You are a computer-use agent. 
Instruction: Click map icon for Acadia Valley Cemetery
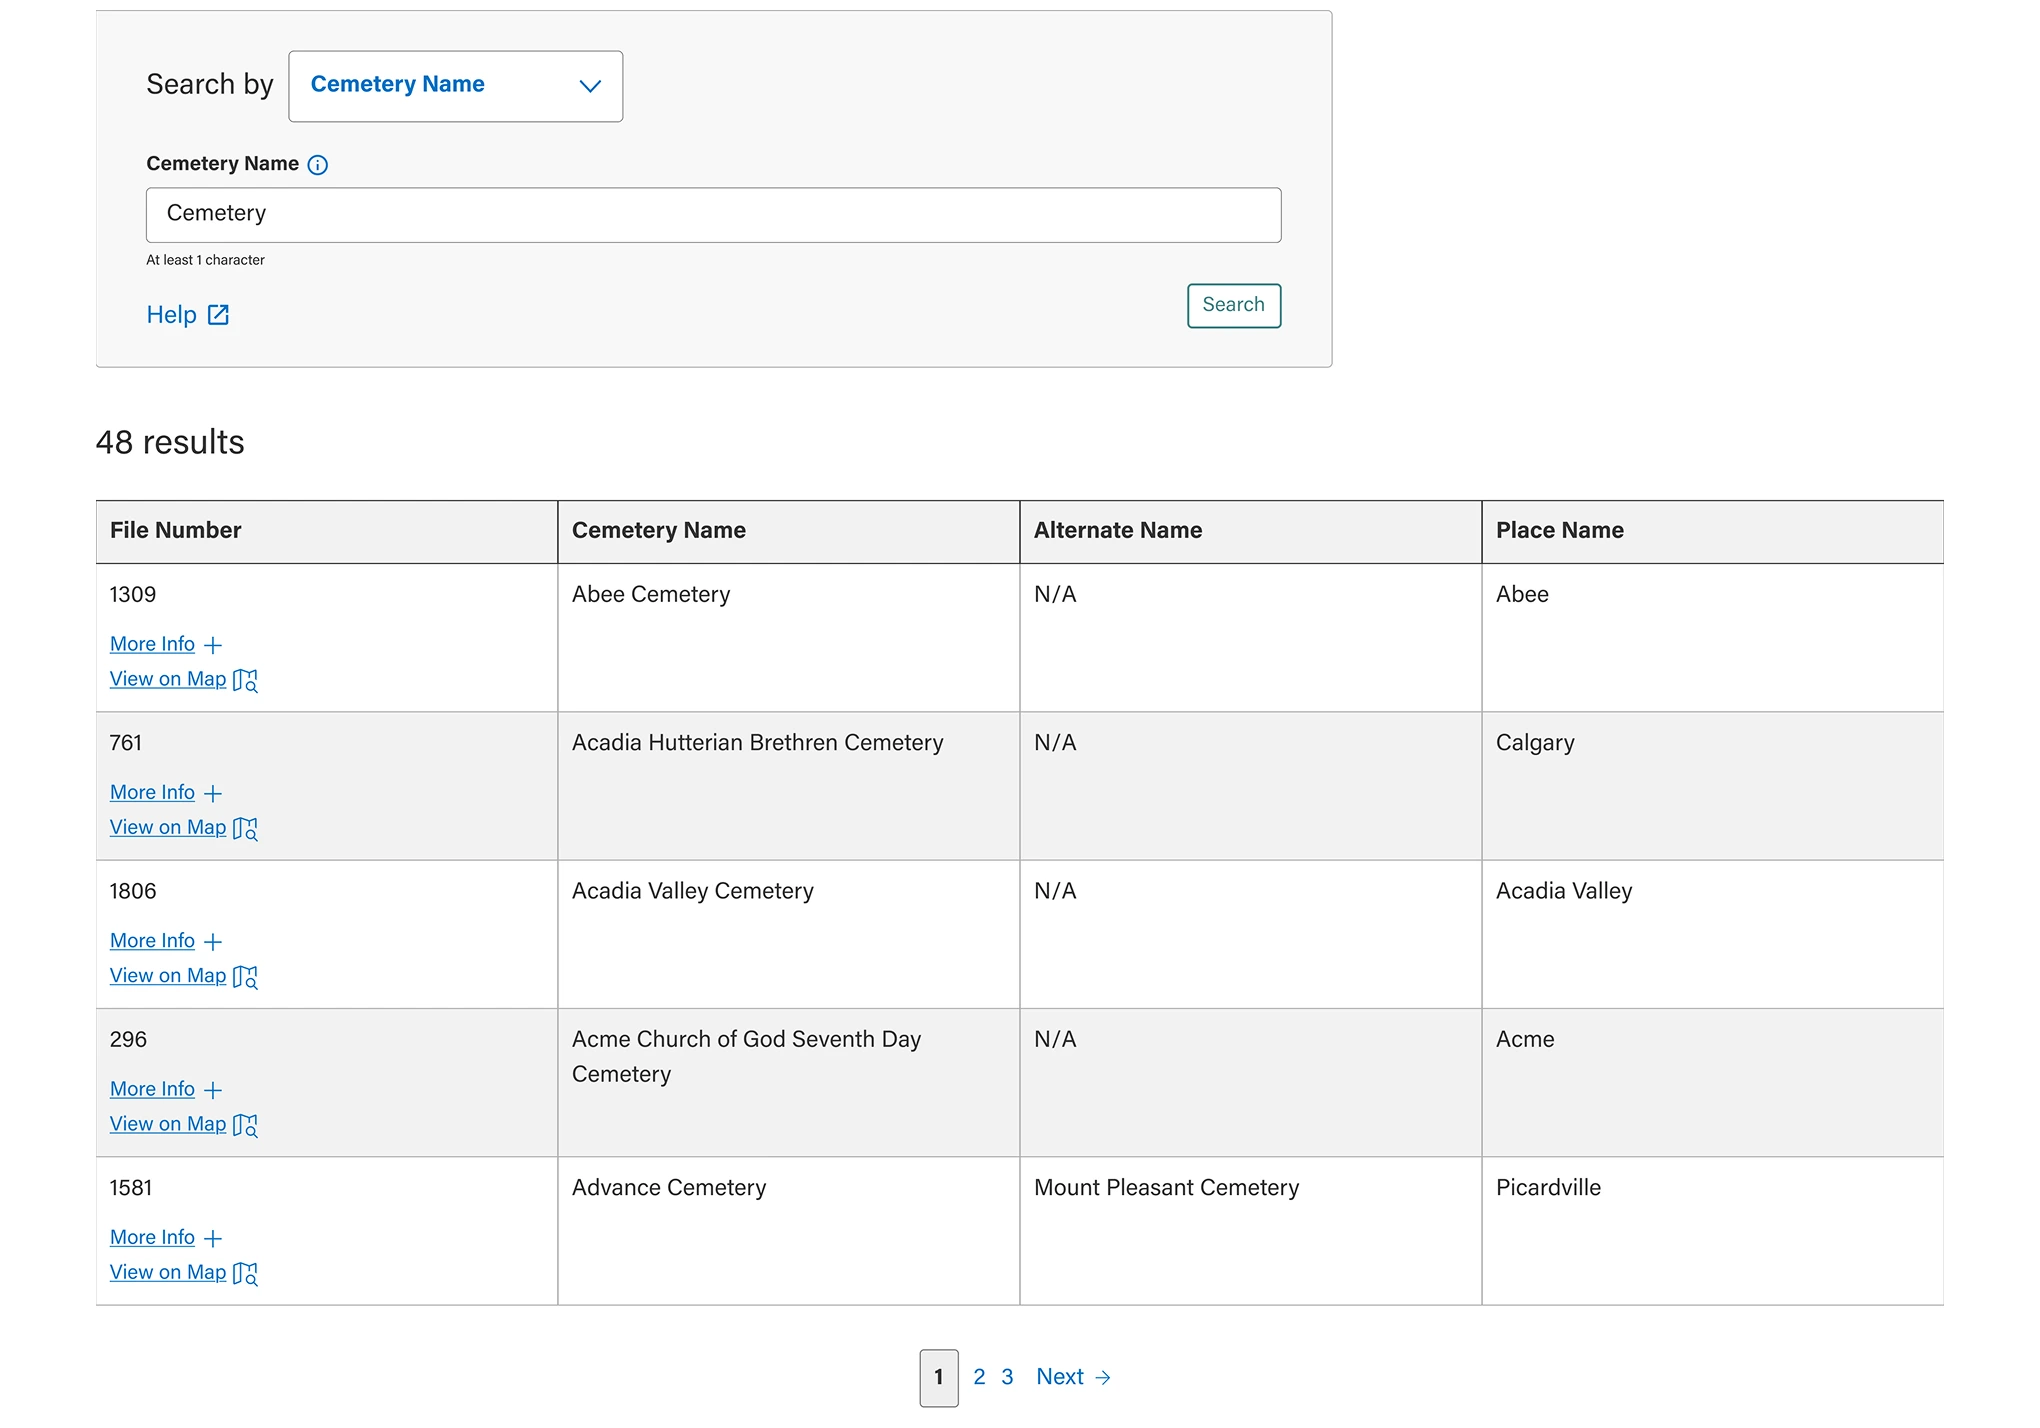[245, 976]
